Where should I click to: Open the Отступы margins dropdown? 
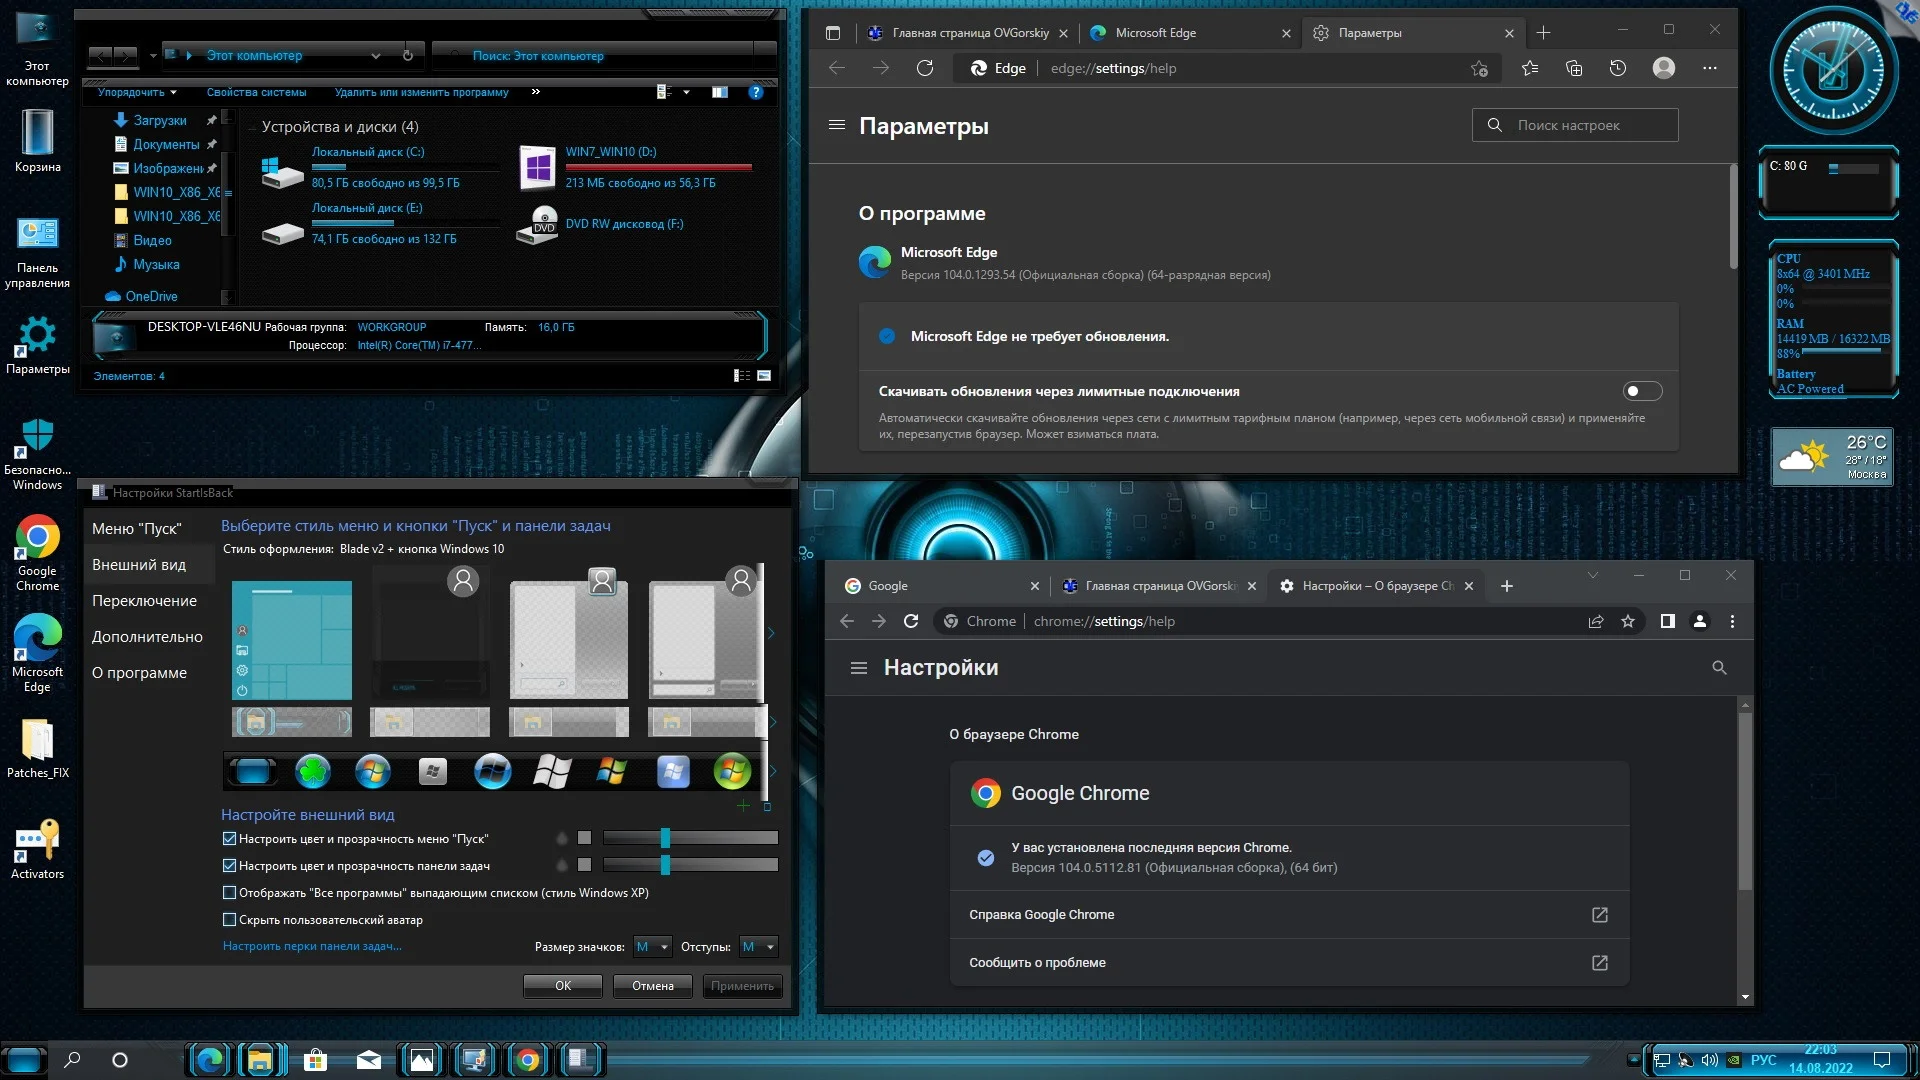(x=758, y=947)
